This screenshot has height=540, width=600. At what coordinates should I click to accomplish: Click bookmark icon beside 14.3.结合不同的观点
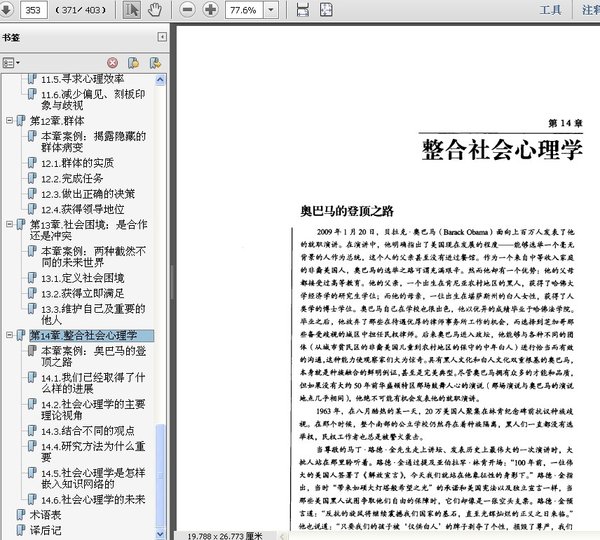[32, 431]
